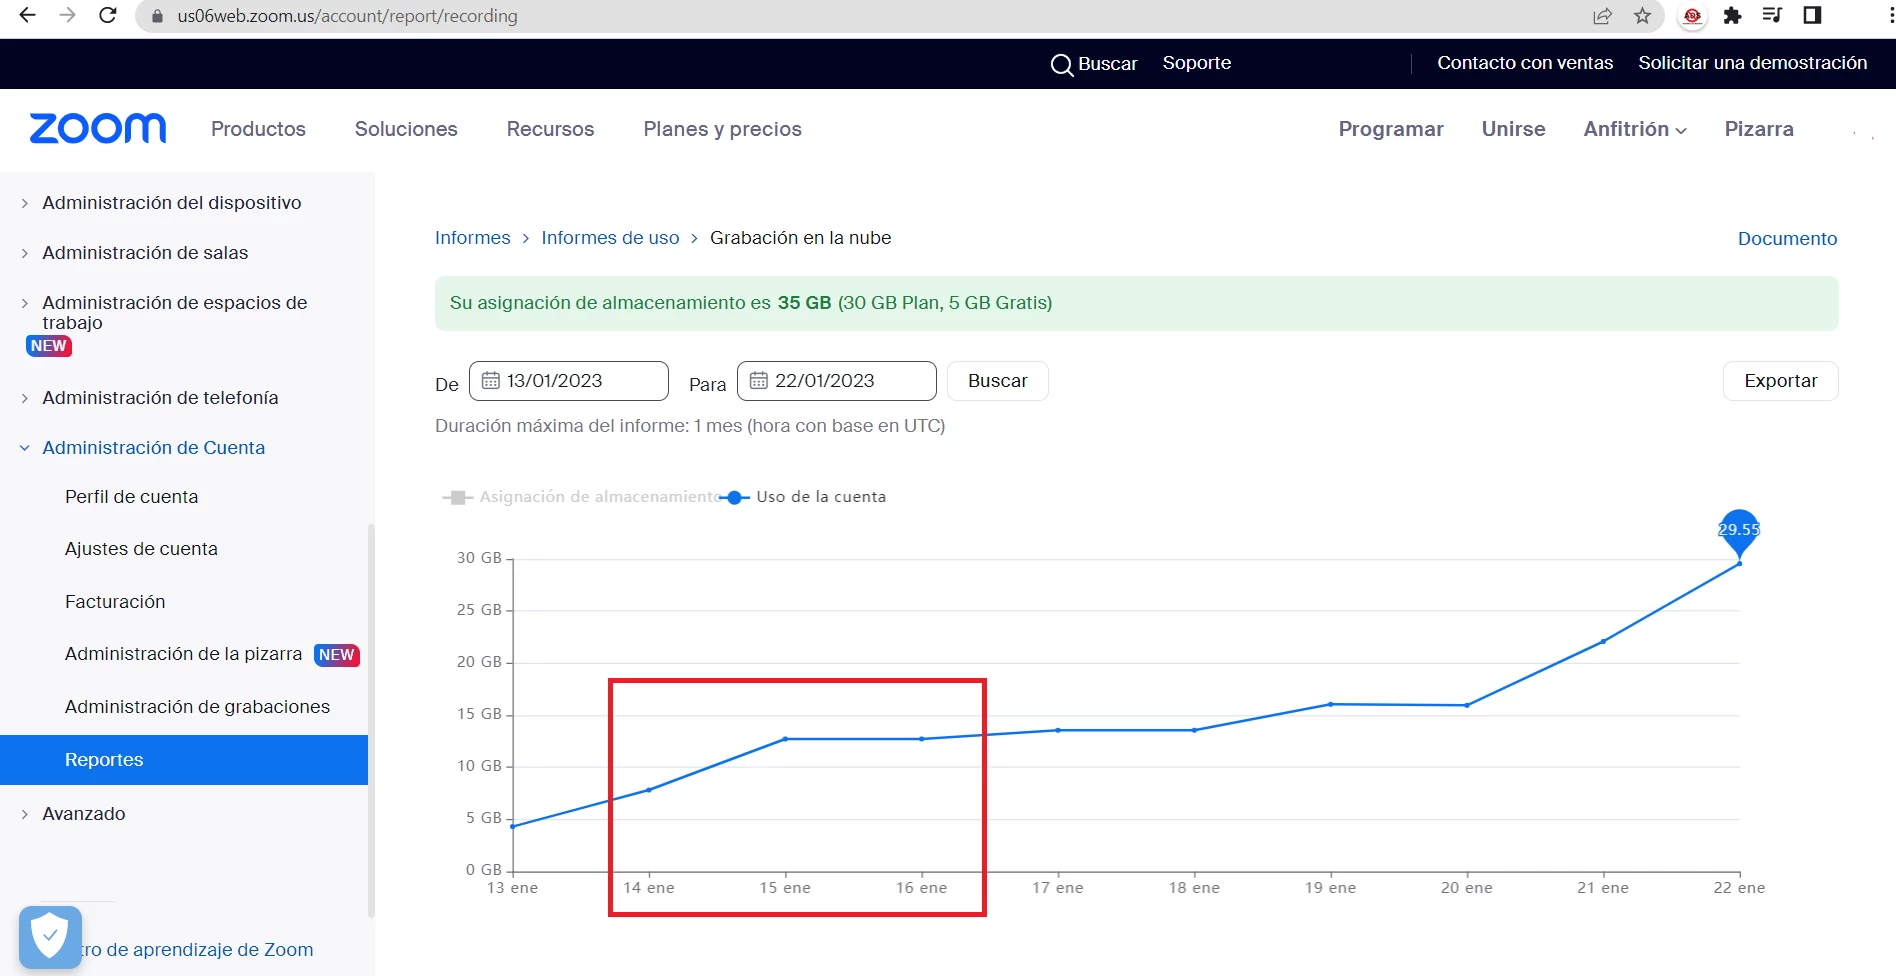This screenshot has height=976, width=1896.
Task: Click the calendar icon in Para date field
Action: [x=758, y=381]
